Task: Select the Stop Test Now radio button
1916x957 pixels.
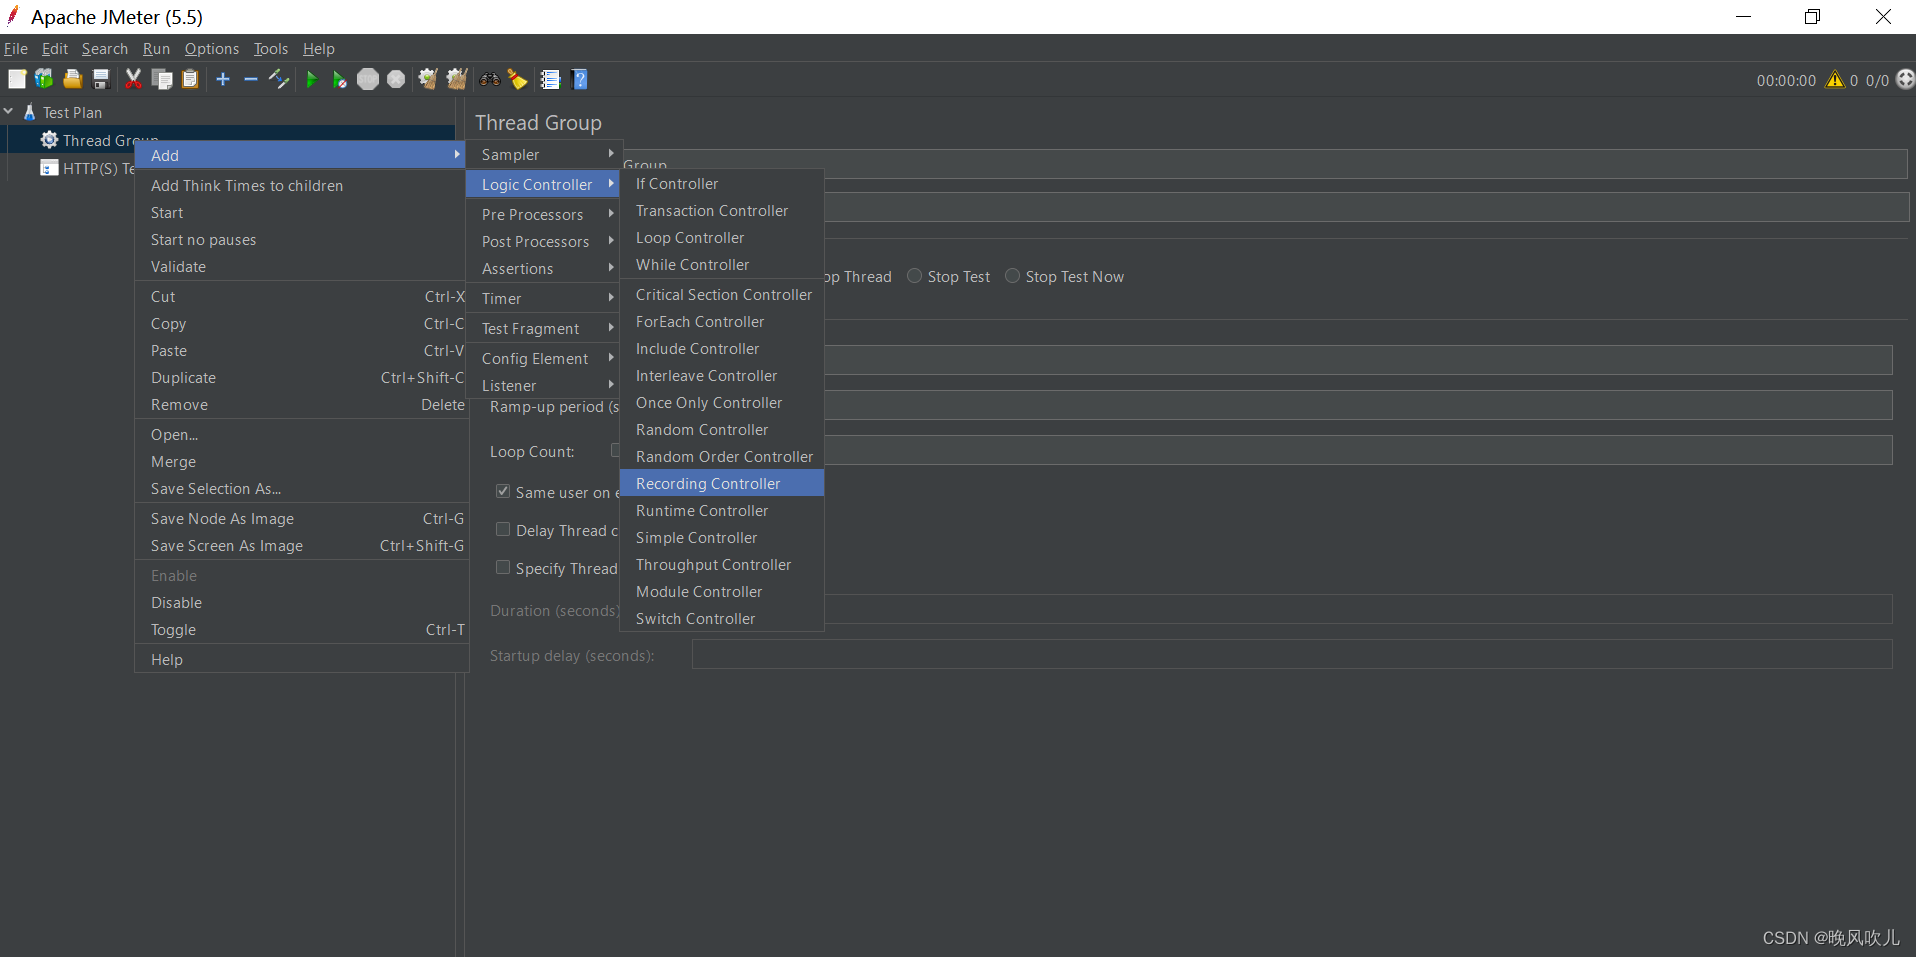Action: tap(1012, 276)
